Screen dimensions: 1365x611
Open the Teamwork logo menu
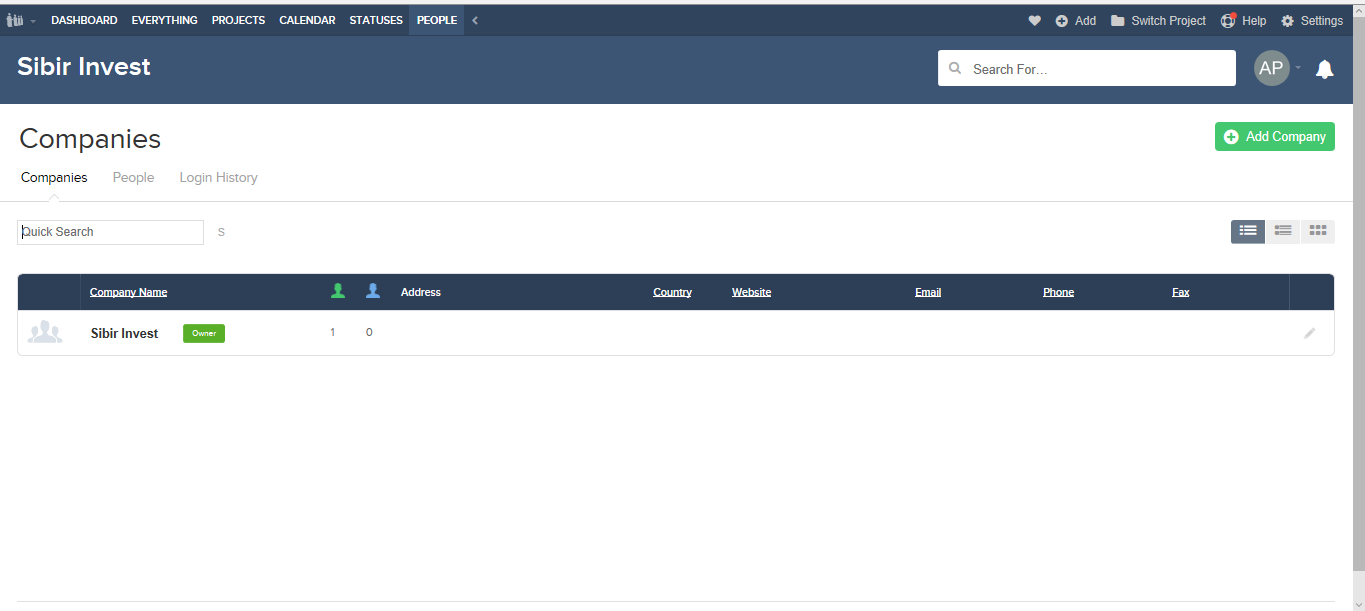tap(21, 20)
